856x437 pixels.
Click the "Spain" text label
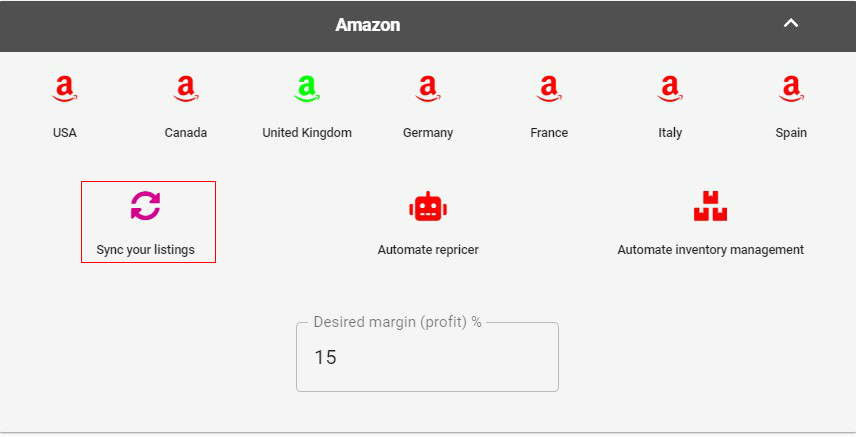[x=791, y=133]
